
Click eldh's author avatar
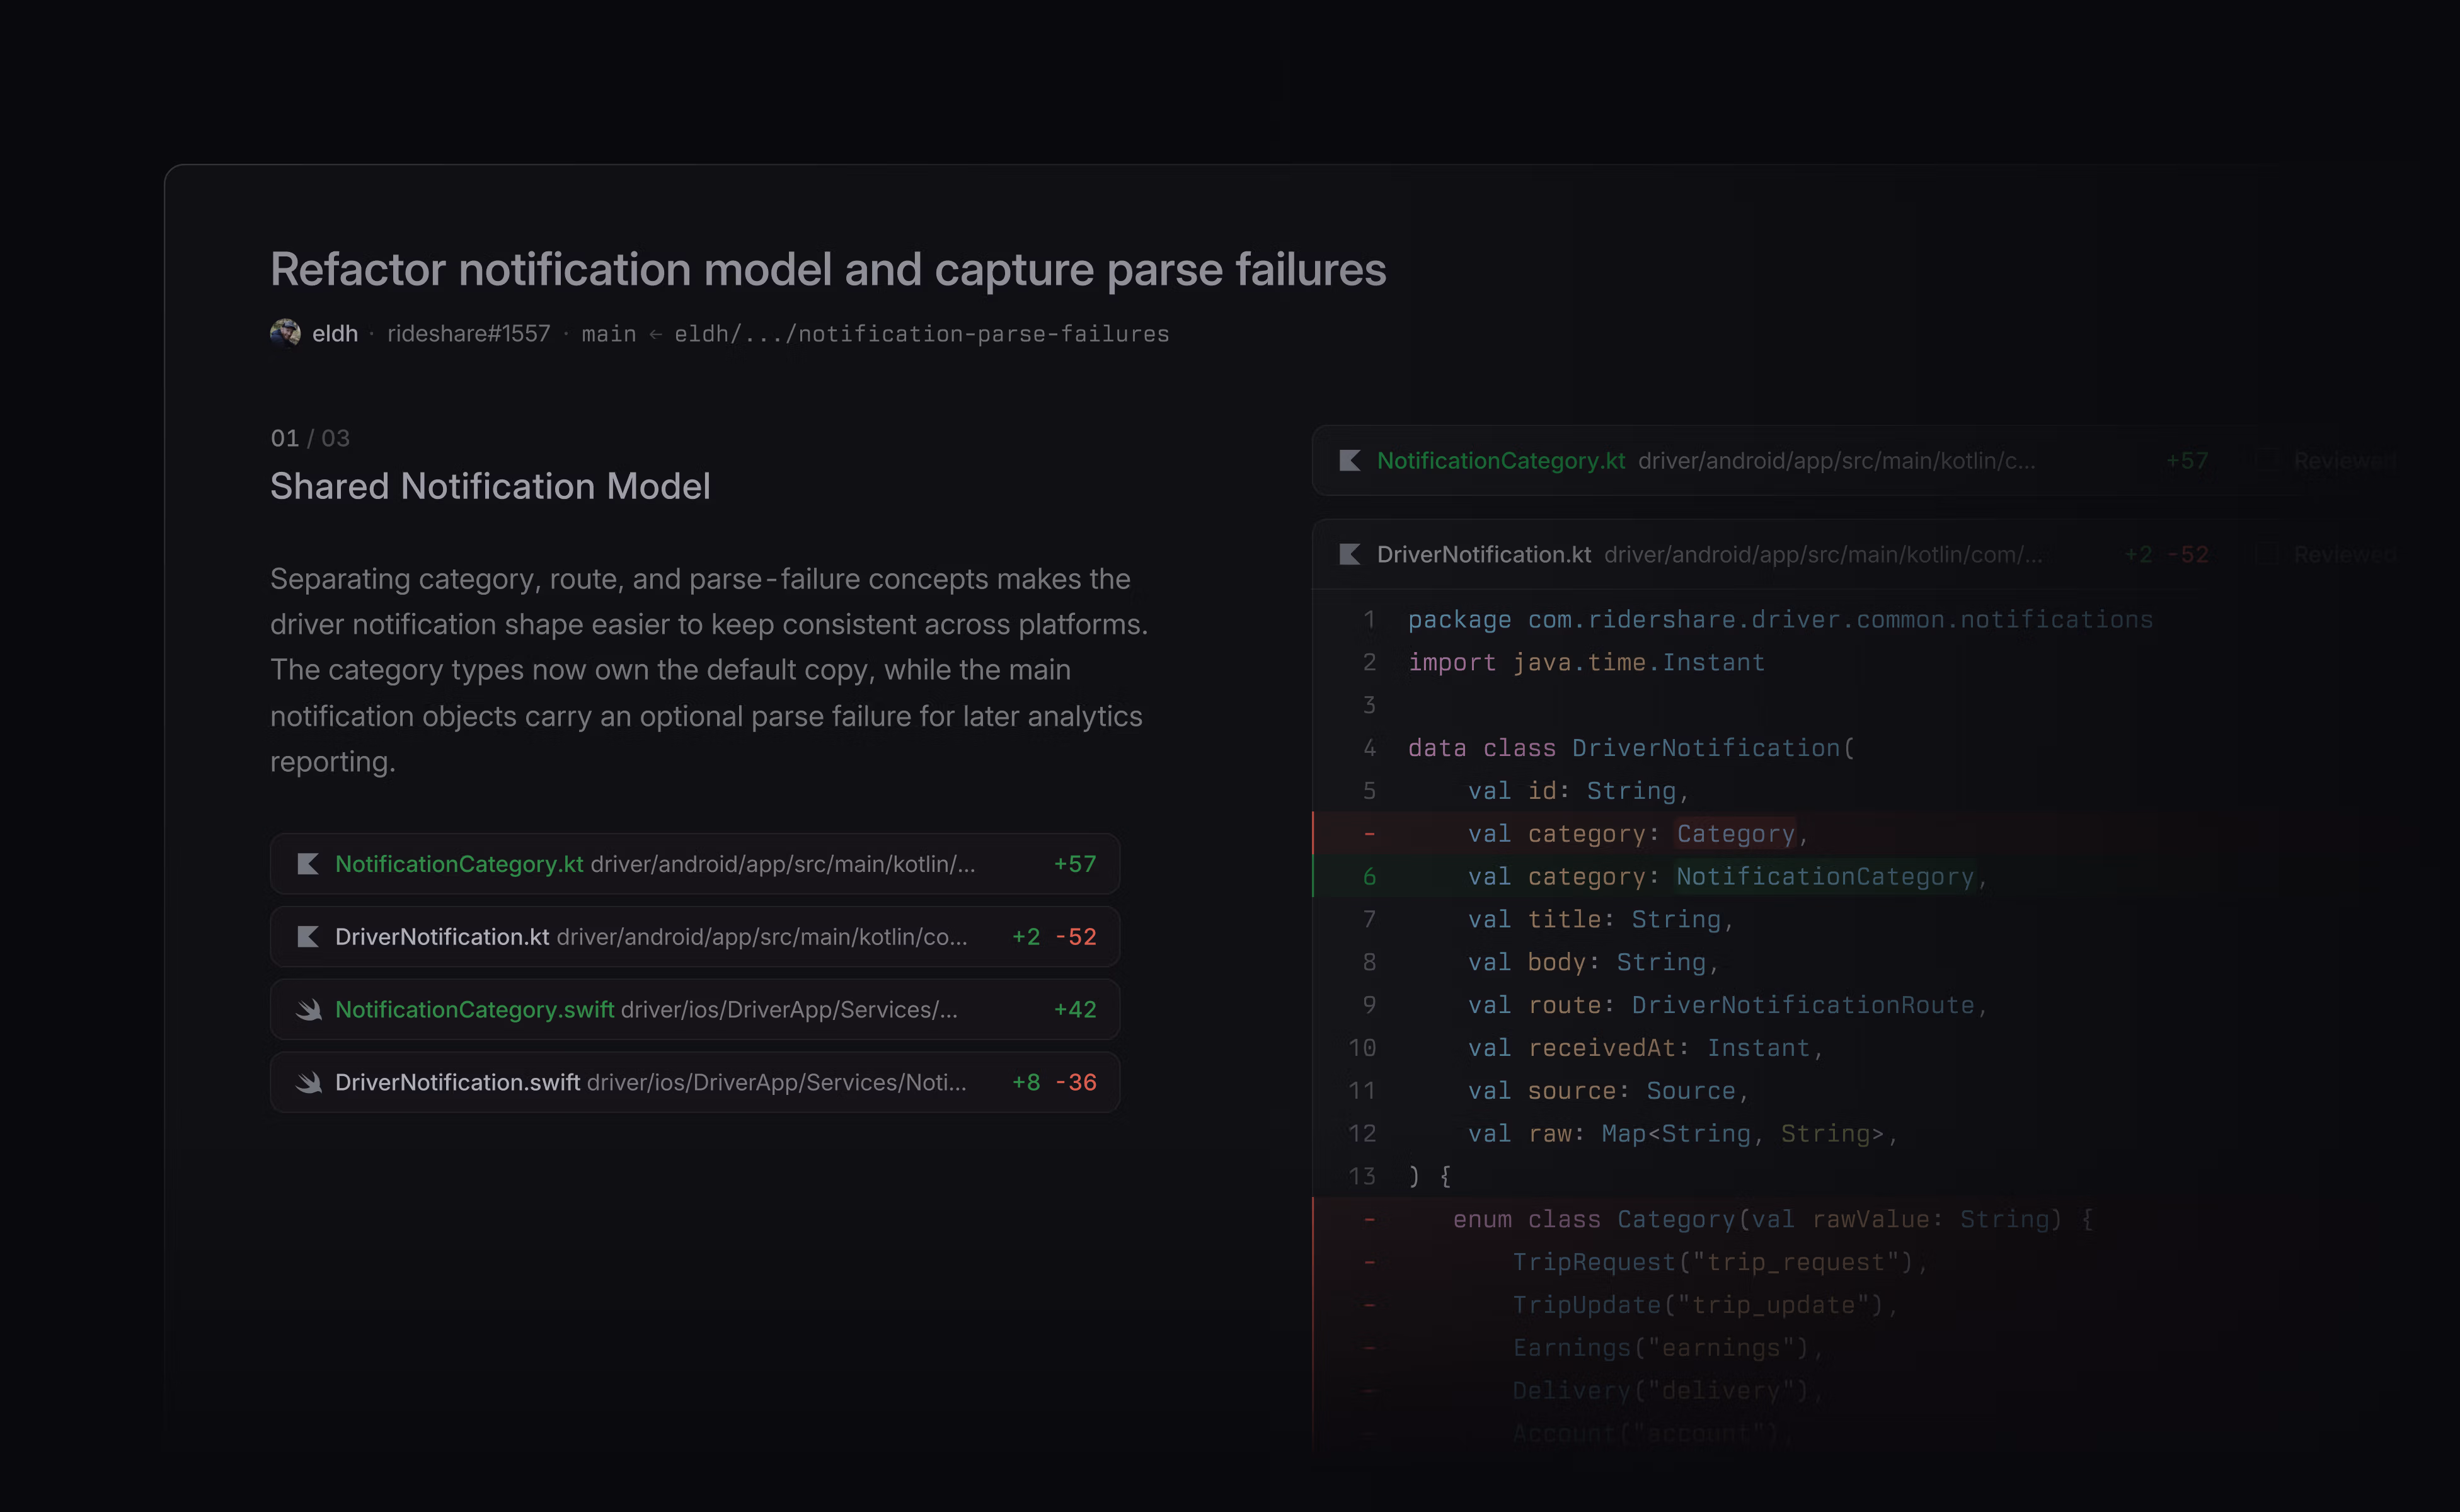pyautogui.click(x=285, y=333)
